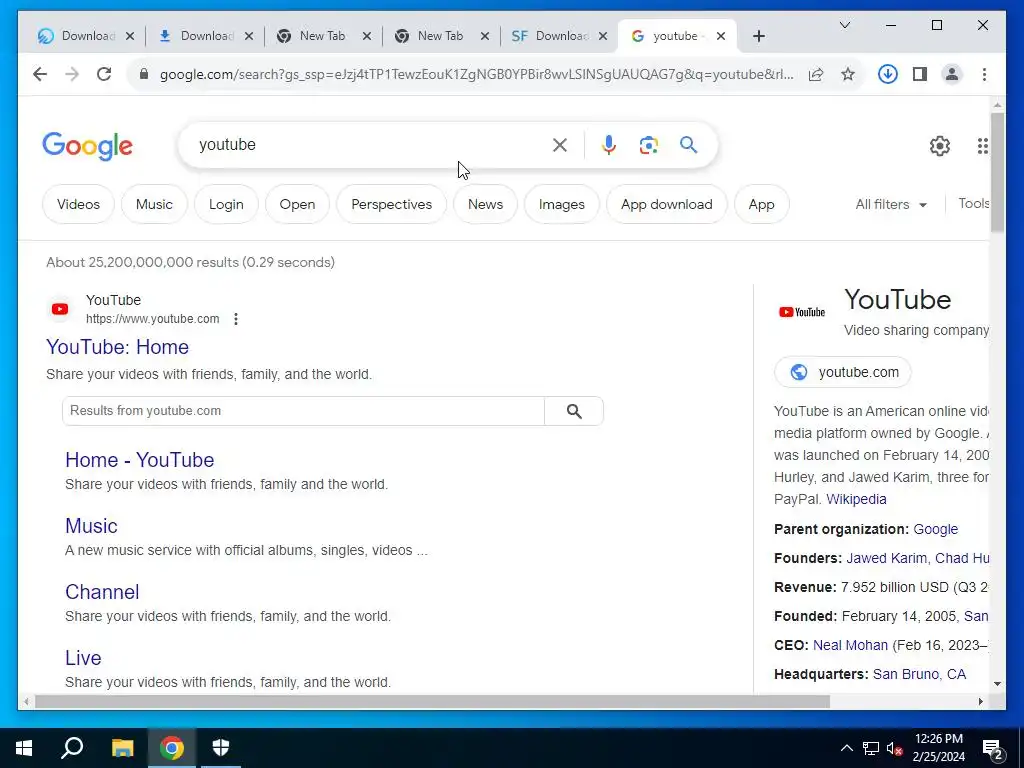Viewport: 1024px width, 768px height.
Task: Go back using the browser back arrow
Action: tap(40, 74)
